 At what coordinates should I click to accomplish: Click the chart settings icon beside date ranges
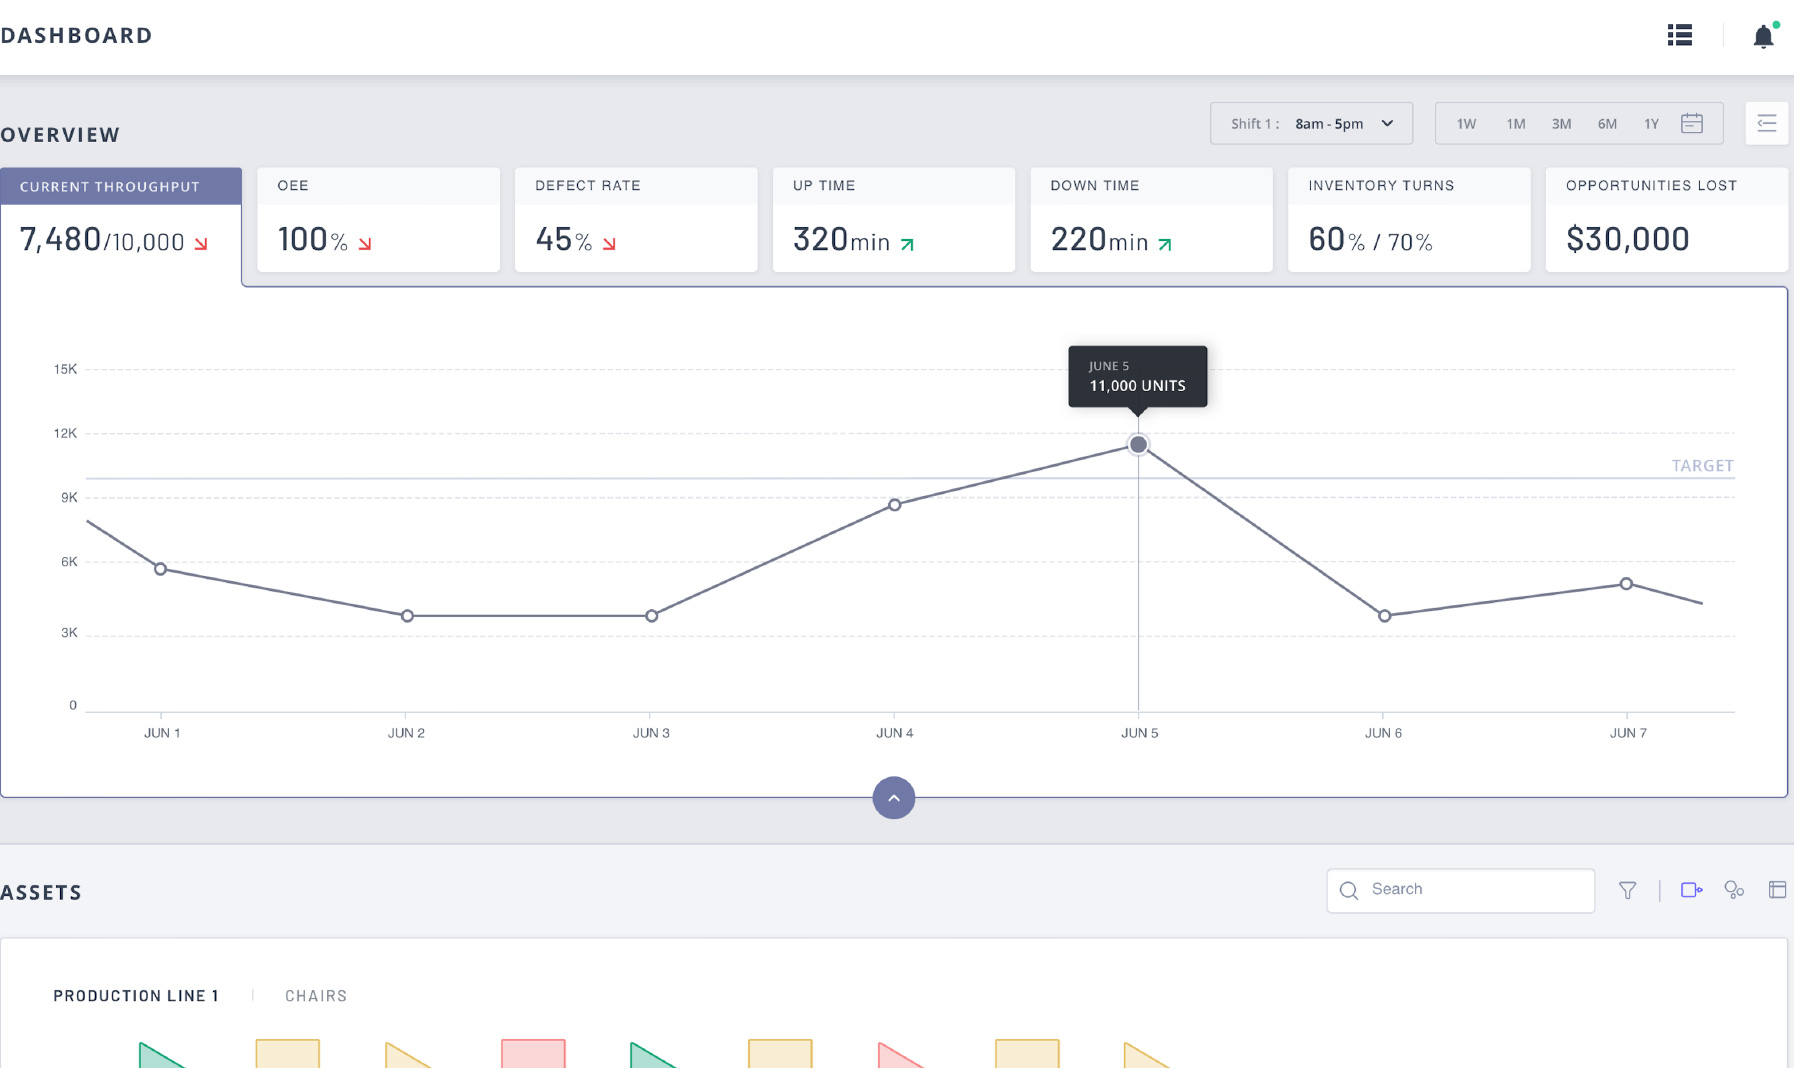[1766, 122]
